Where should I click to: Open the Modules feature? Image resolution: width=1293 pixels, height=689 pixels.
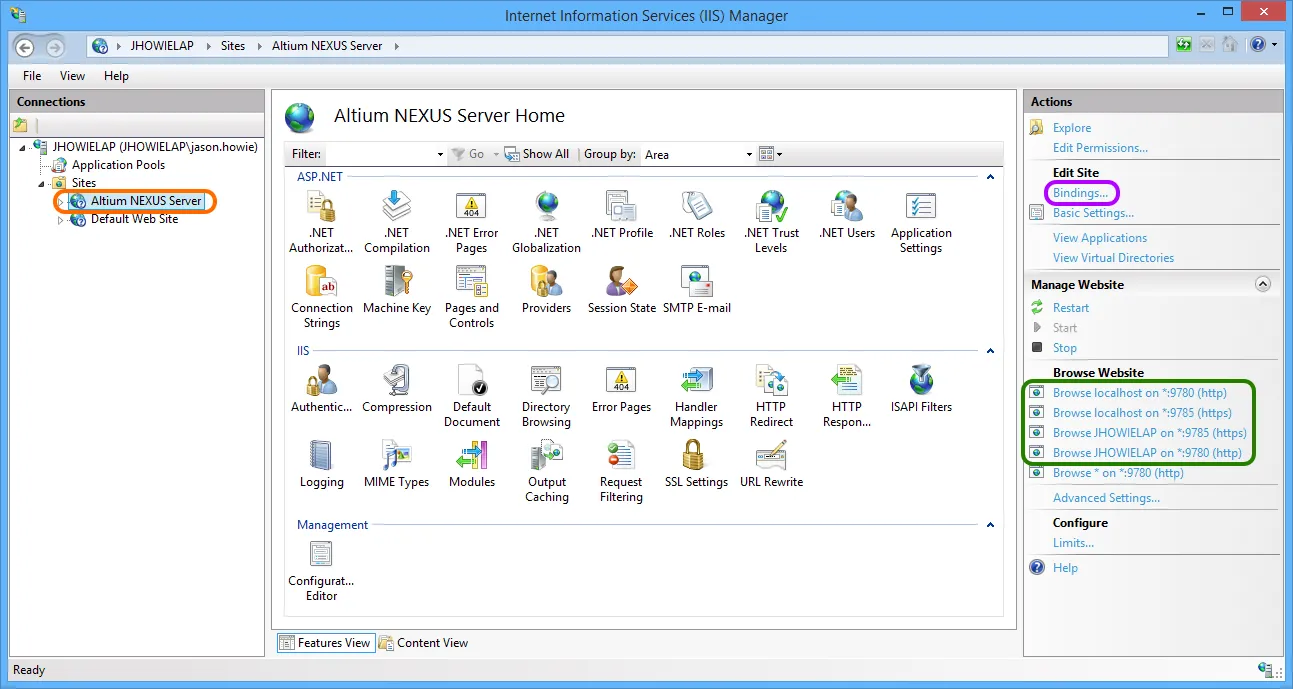click(471, 464)
